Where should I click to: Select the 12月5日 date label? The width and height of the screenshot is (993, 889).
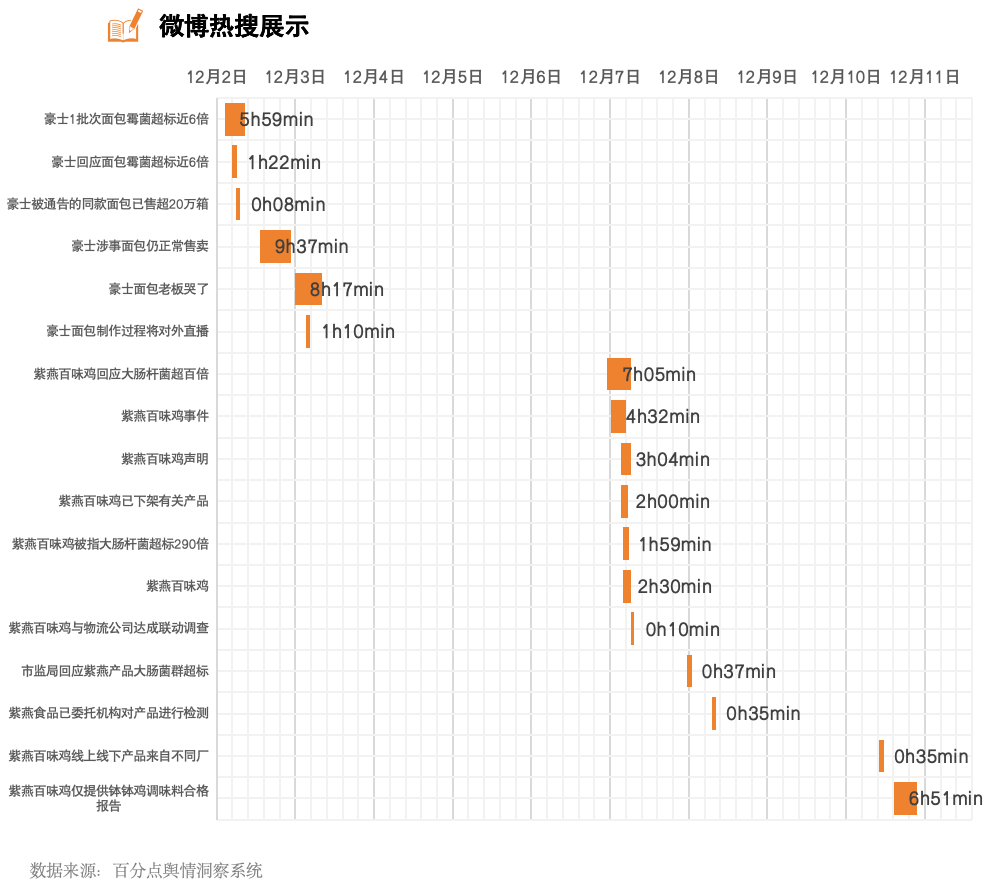click(453, 77)
